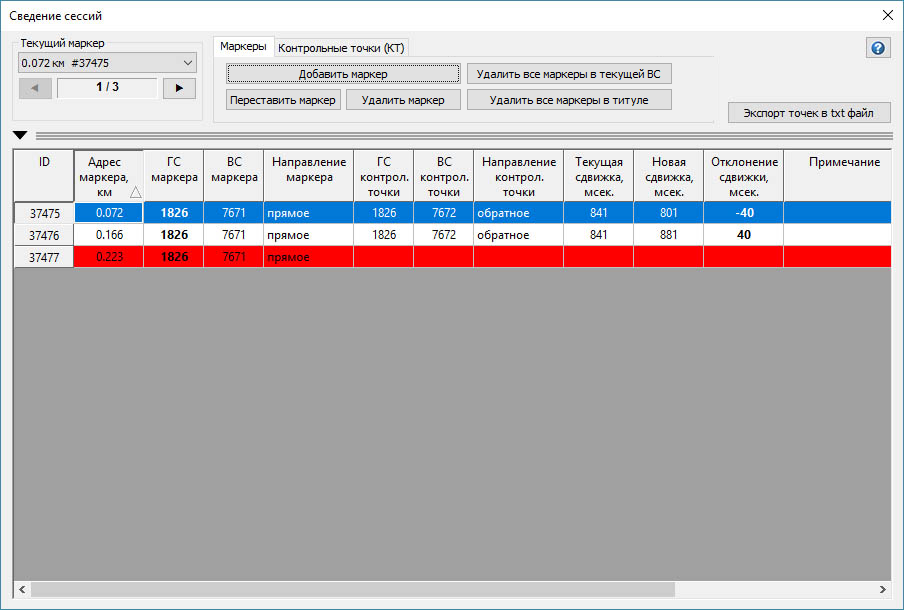Click Переставить маркер button
Screen dimensions: 904x610
[x=284, y=100]
